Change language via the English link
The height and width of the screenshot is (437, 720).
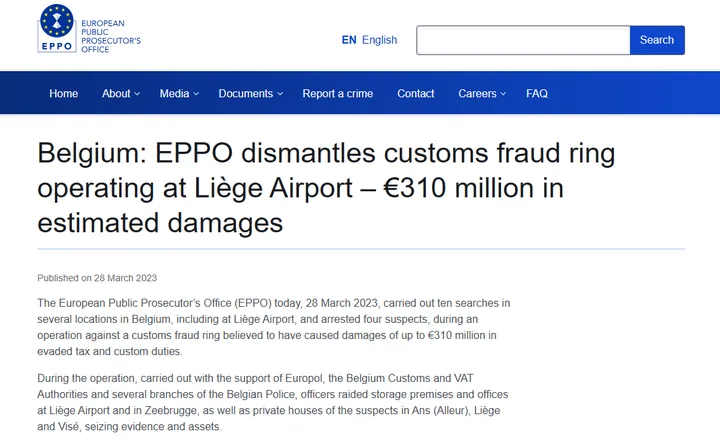click(379, 40)
